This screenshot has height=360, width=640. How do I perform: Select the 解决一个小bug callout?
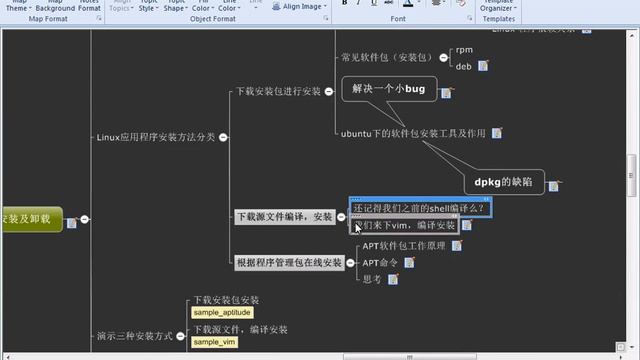[389, 89]
